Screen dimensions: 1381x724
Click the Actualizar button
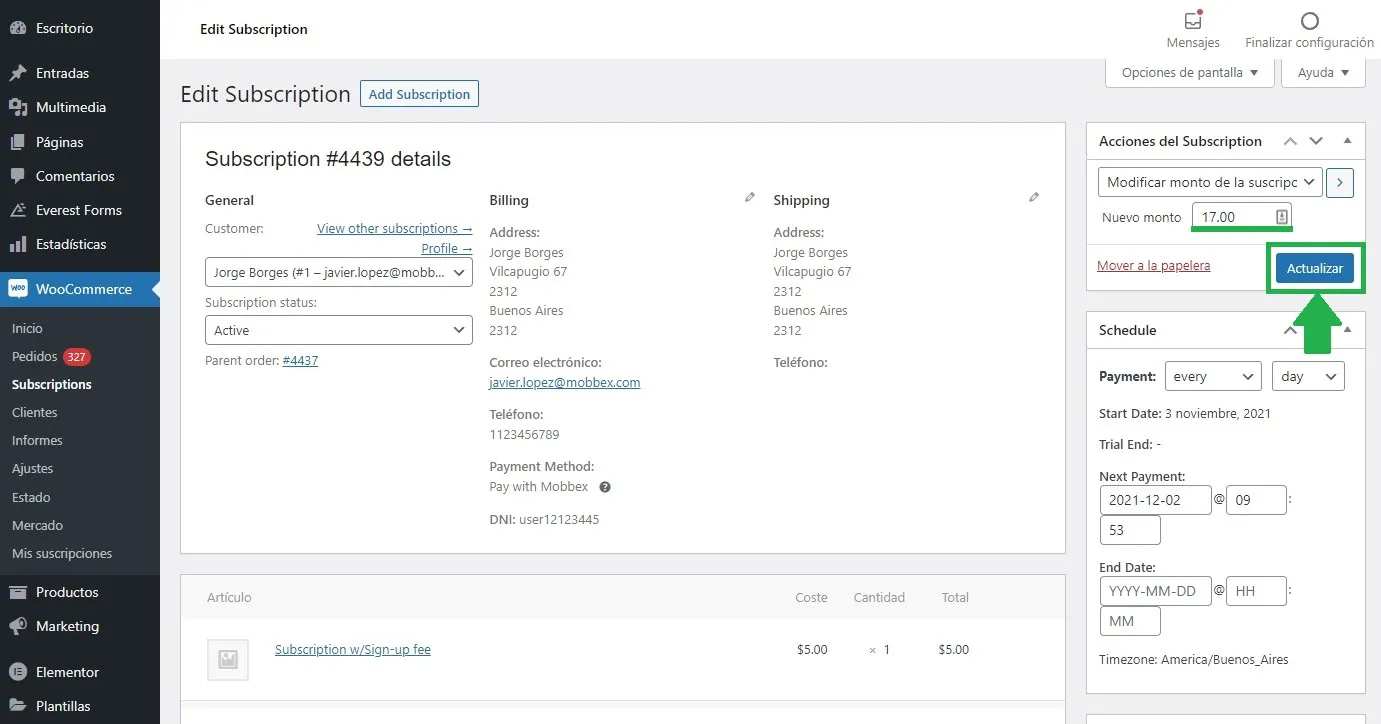(x=1315, y=268)
